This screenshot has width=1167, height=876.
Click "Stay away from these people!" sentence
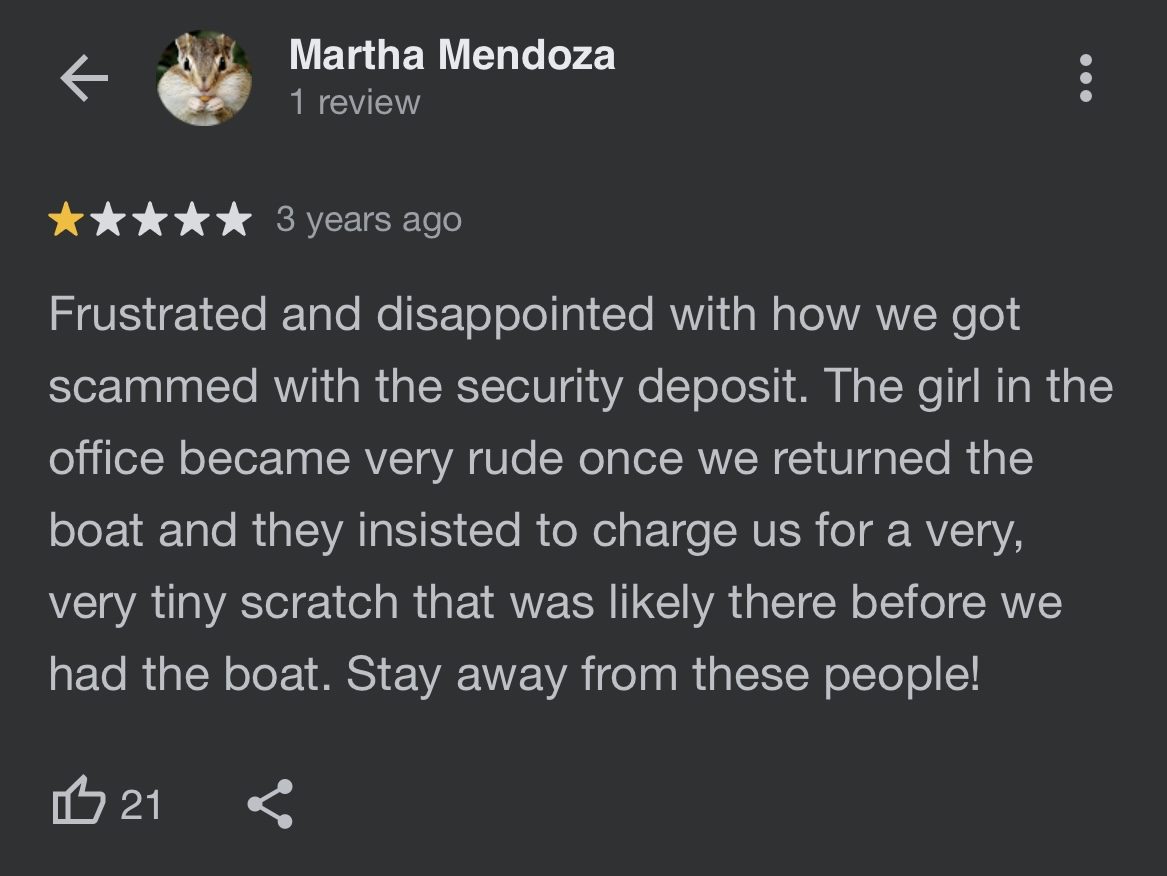click(x=662, y=675)
